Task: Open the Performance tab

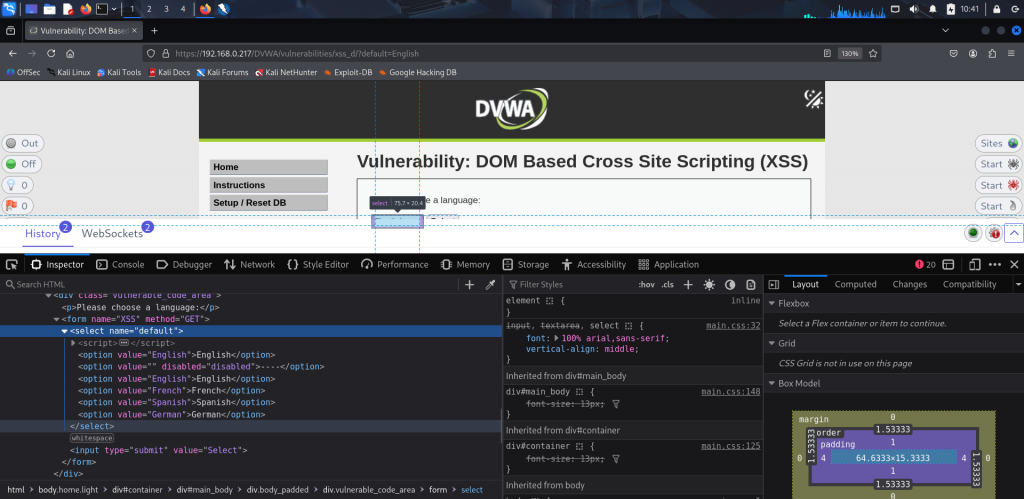Action: pos(394,265)
